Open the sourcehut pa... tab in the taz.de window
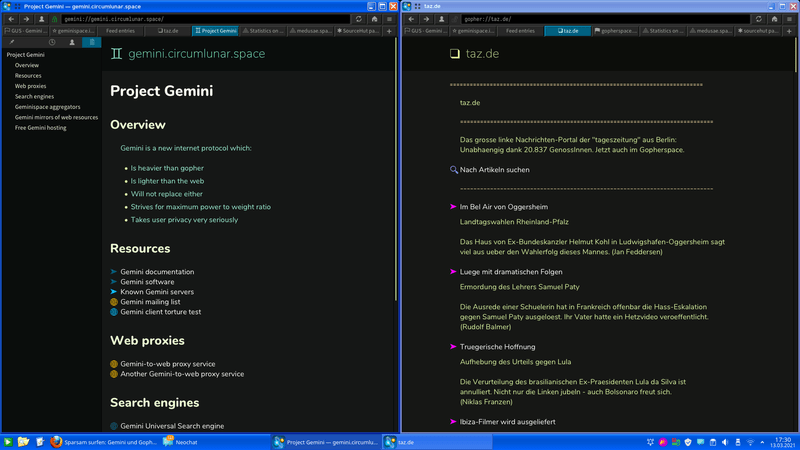Screen dimensions: 800x450 (x=758, y=31)
